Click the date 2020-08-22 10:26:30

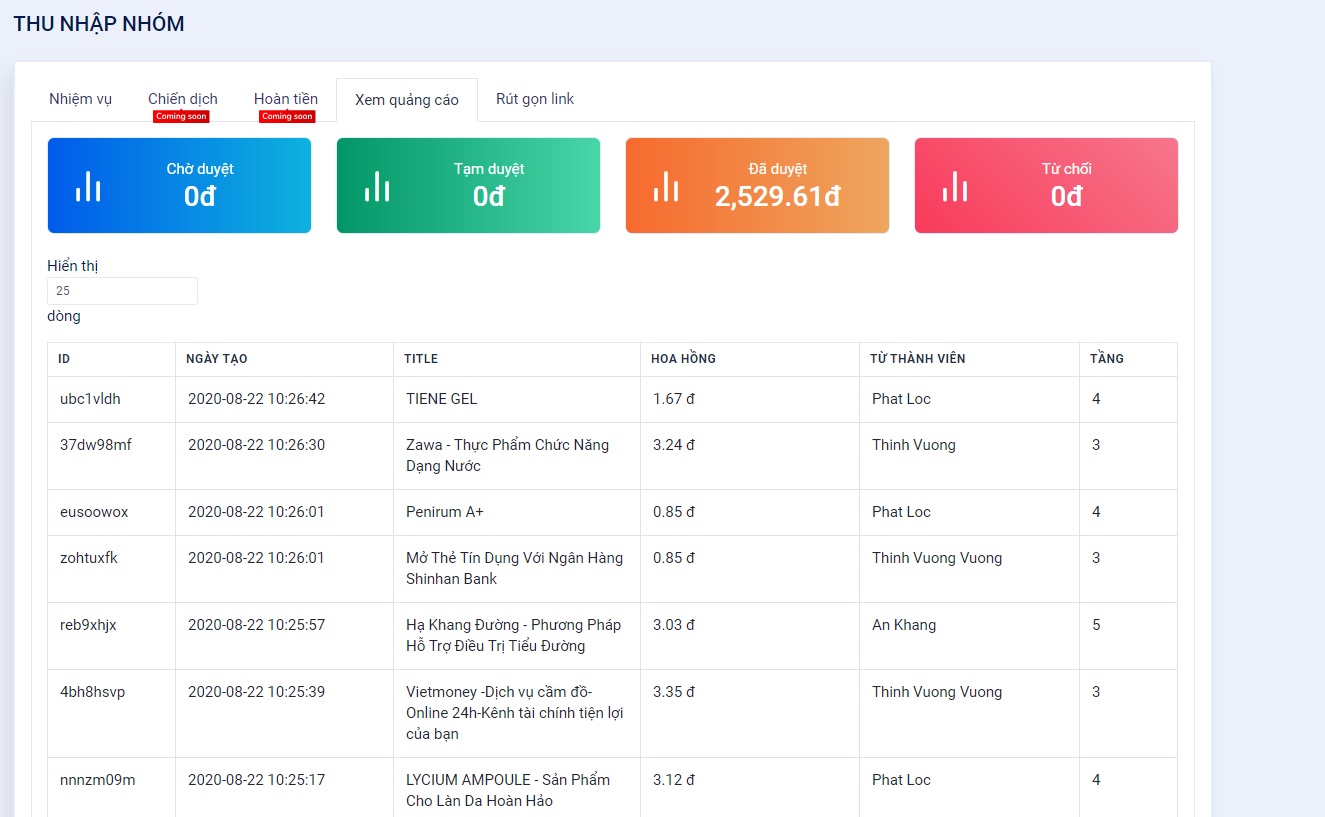[x=257, y=445]
